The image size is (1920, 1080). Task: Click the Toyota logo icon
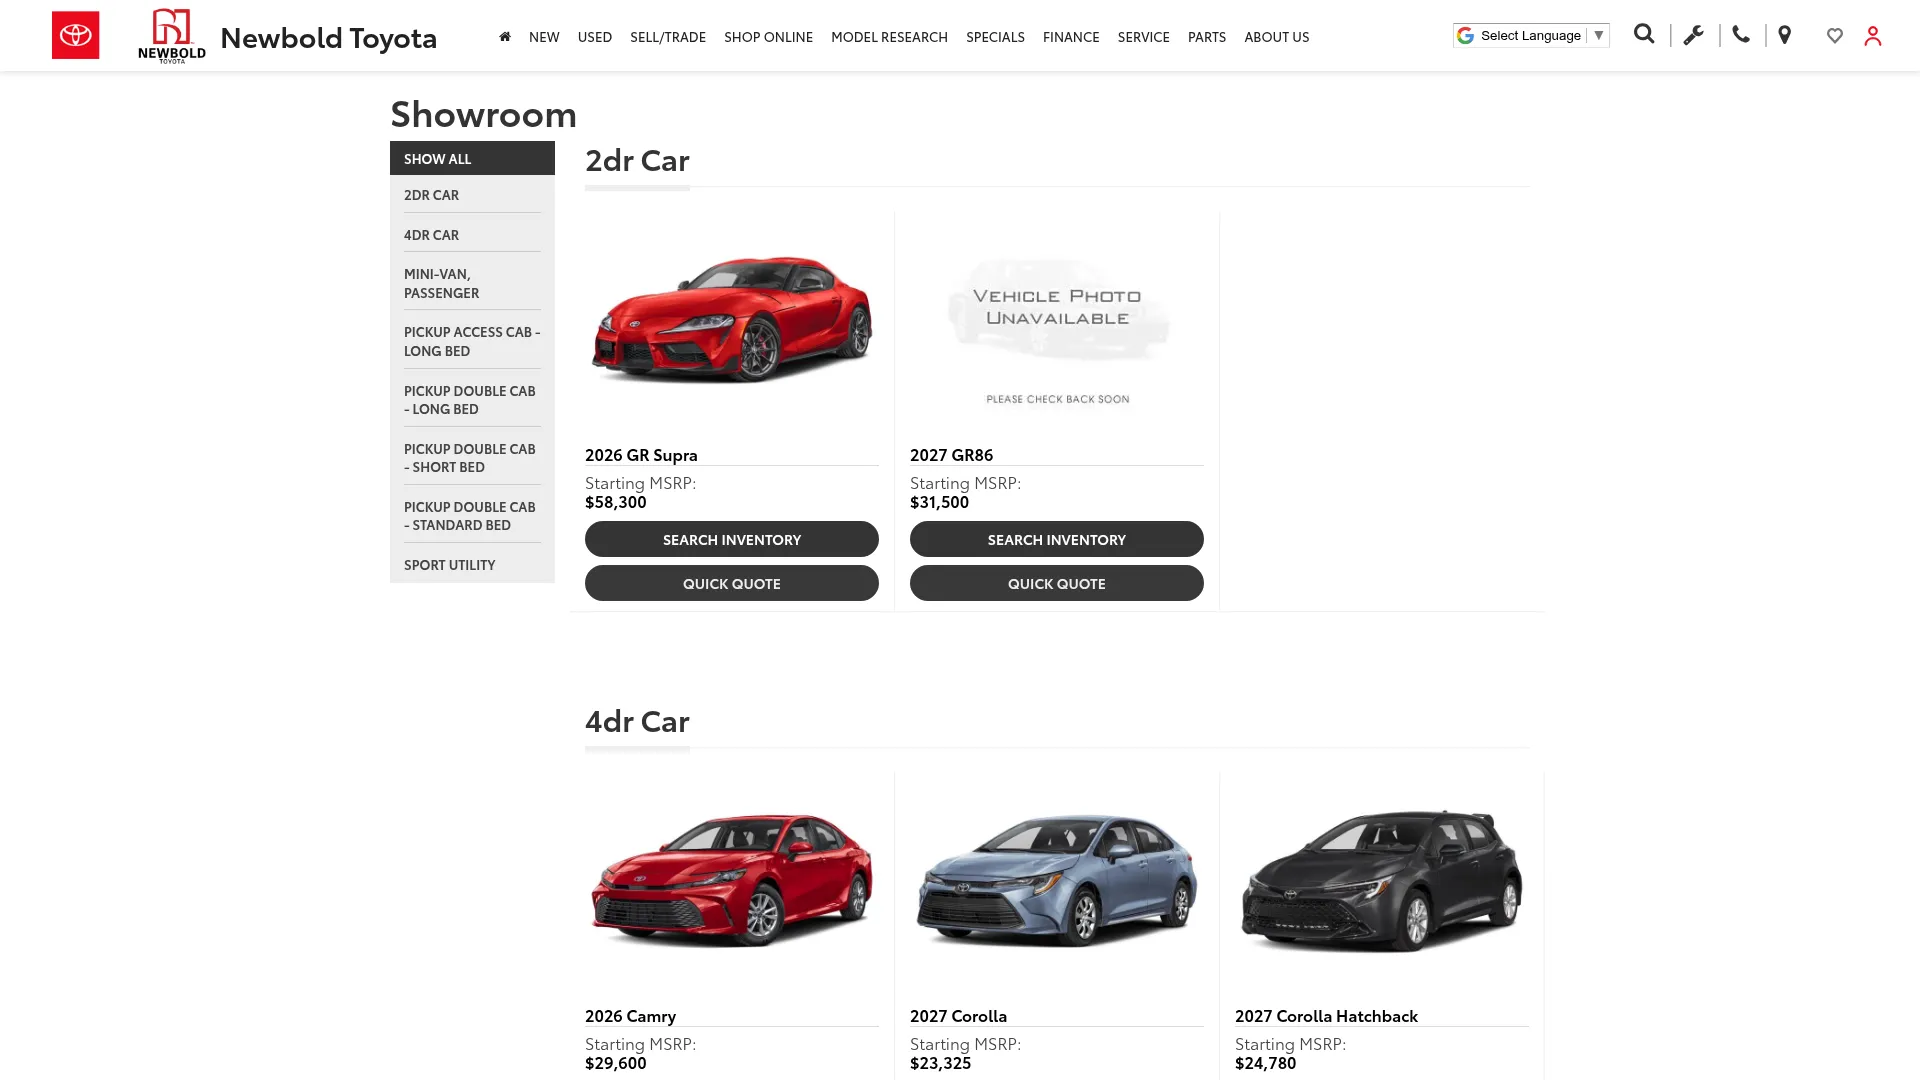pyautogui.click(x=75, y=35)
